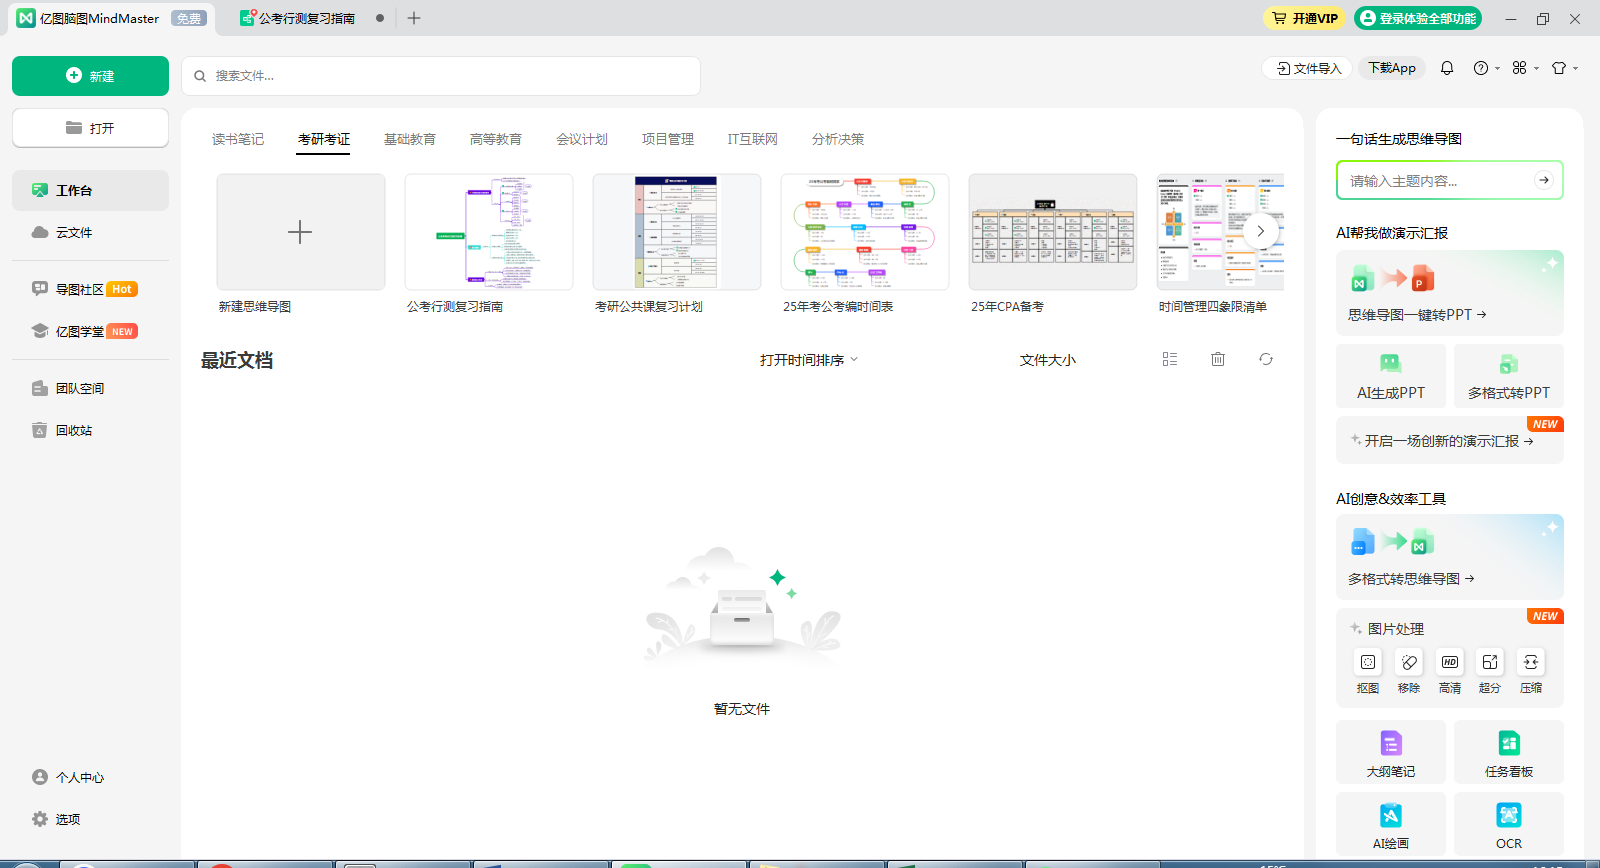Open the 大纲笔记 outline notes tool
The width and height of the screenshot is (1600, 868).
[1391, 752]
